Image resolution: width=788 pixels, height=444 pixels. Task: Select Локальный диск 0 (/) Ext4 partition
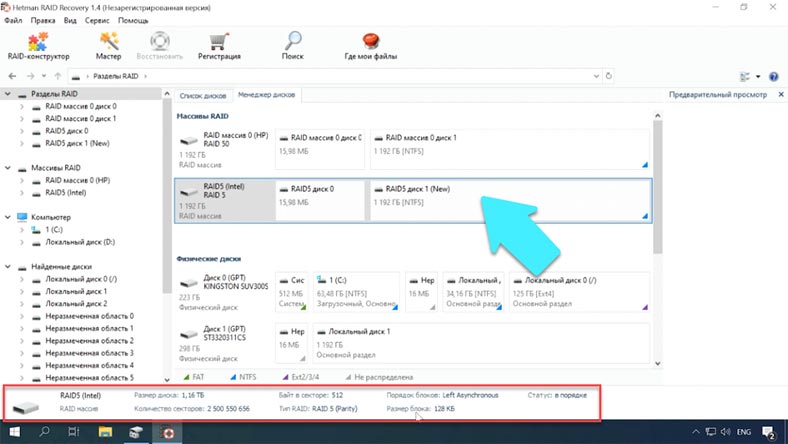[579, 292]
